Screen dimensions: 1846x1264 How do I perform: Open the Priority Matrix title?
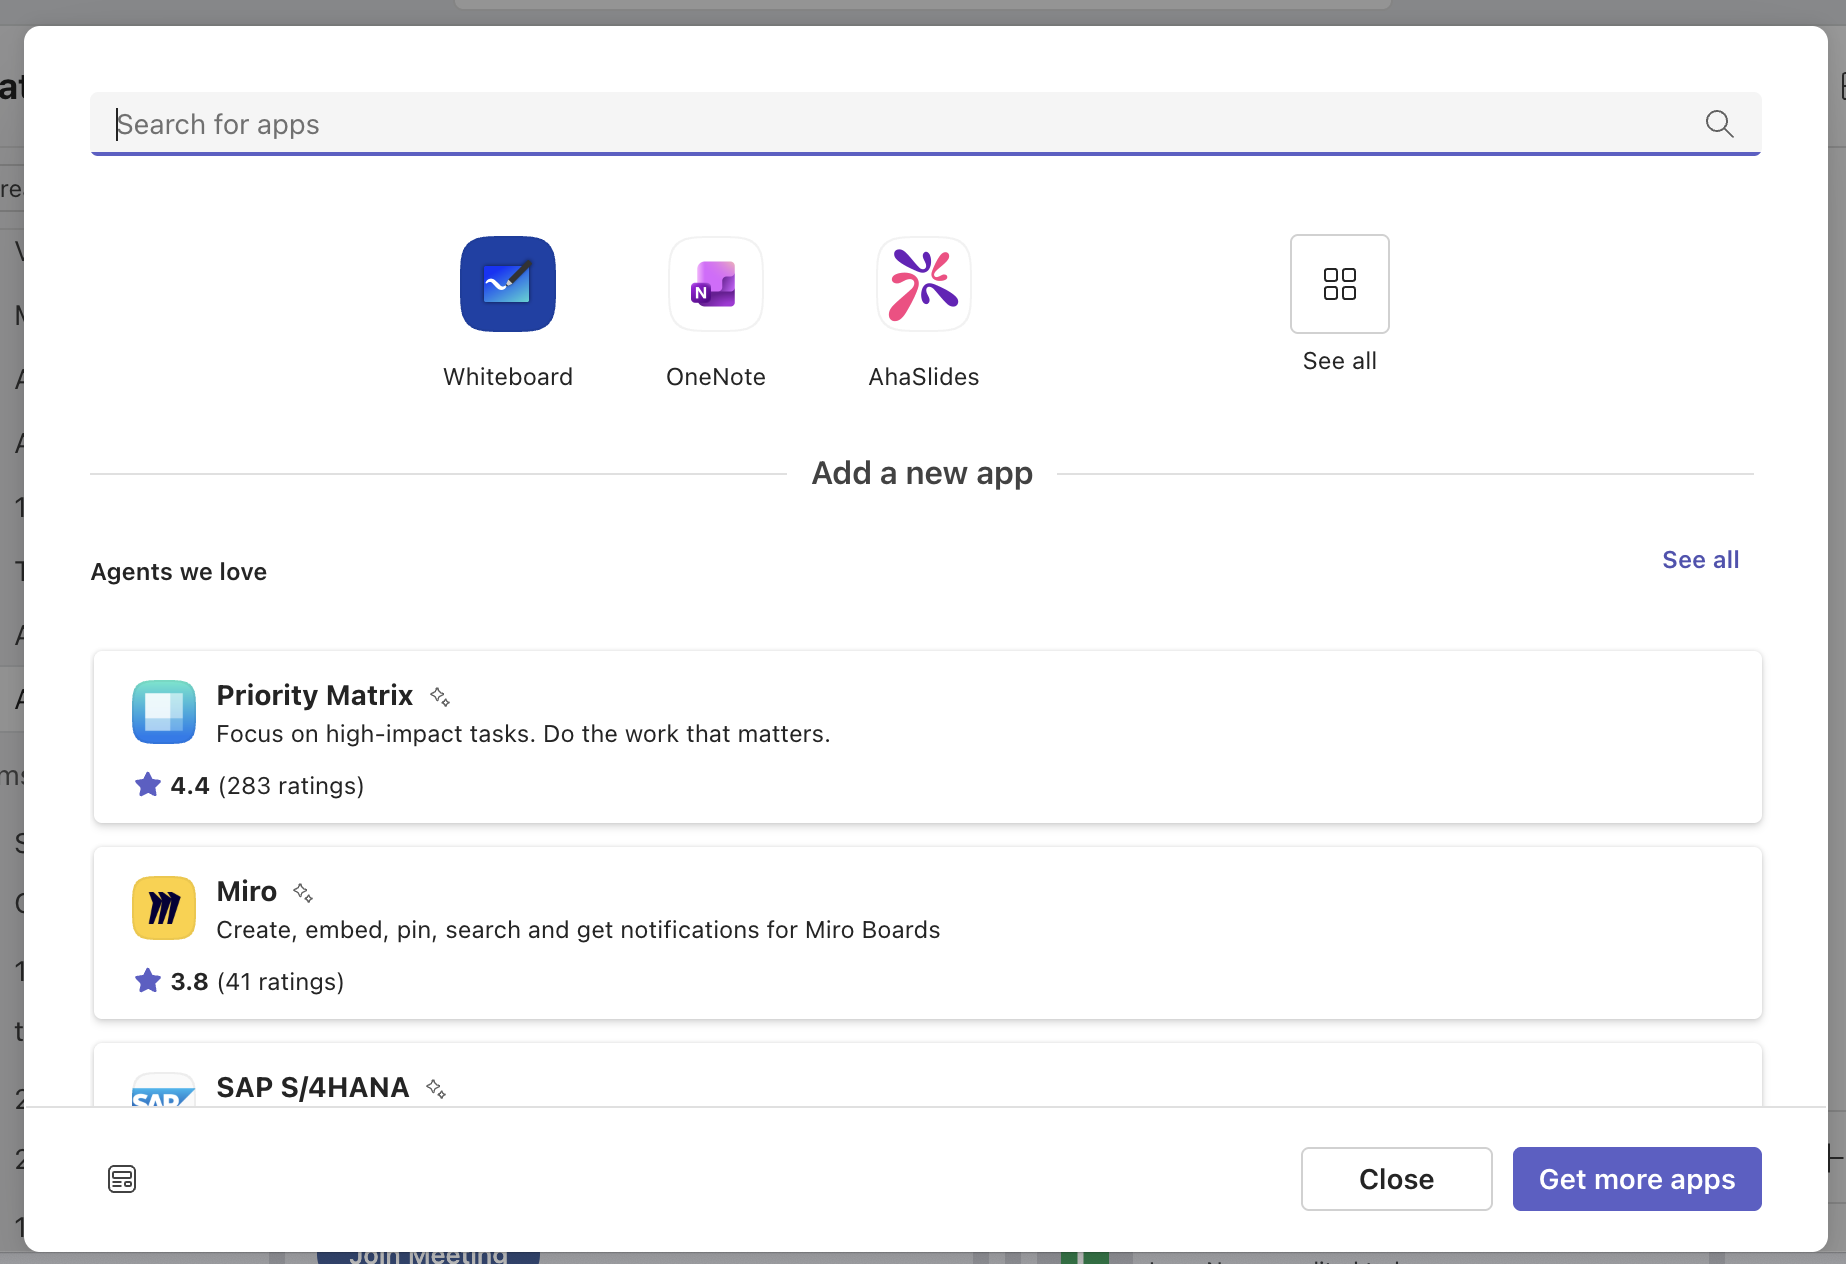click(315, 695)
